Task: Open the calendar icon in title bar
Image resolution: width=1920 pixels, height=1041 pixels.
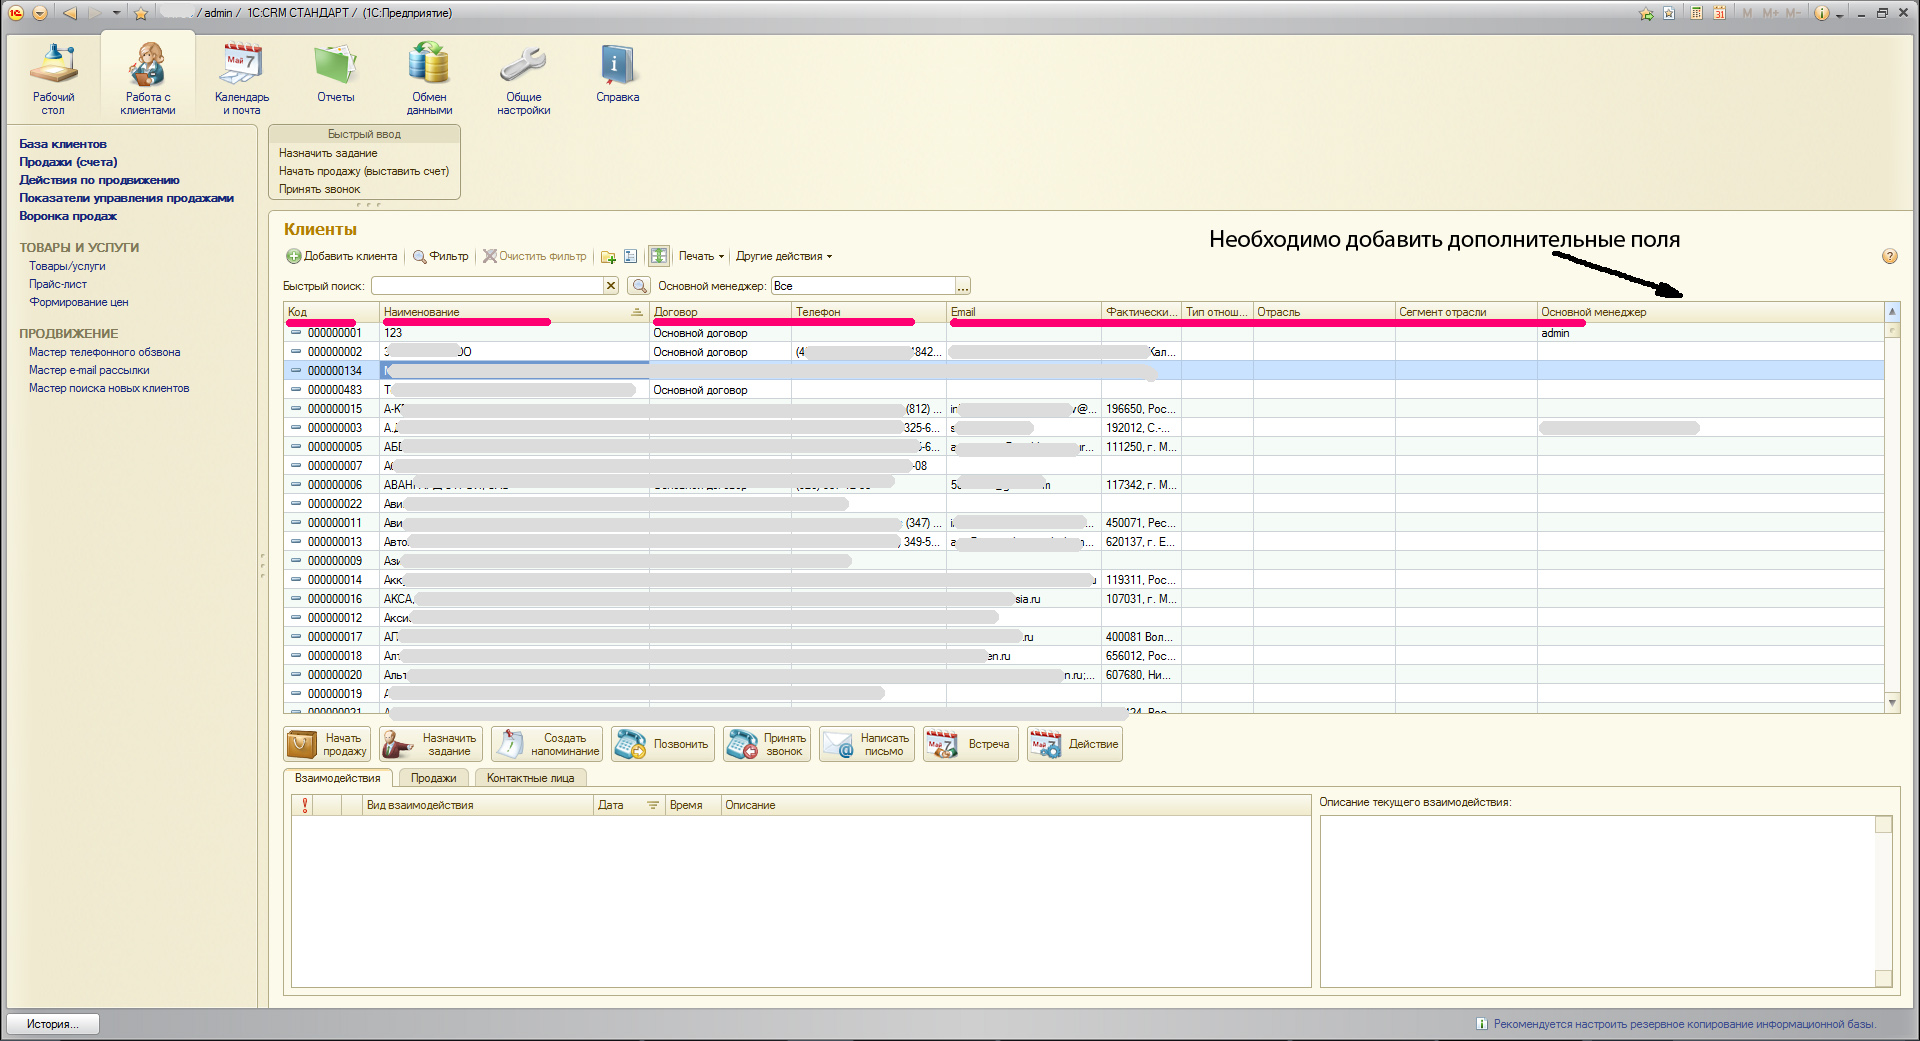Action: pos(1719,13)
